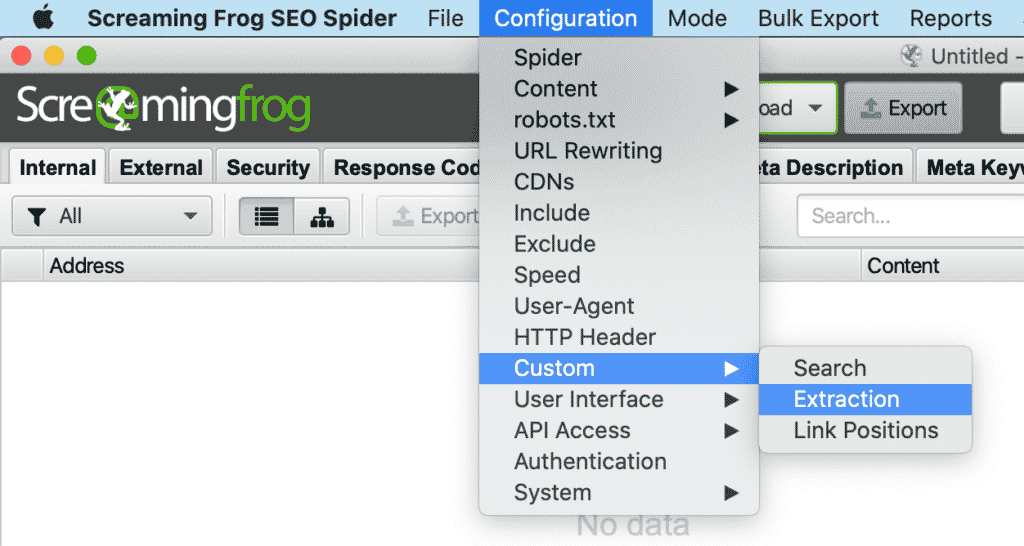Click the Content column header
Image resolution: width=1024 pixels, height=546 pixels.
[942, 266]
